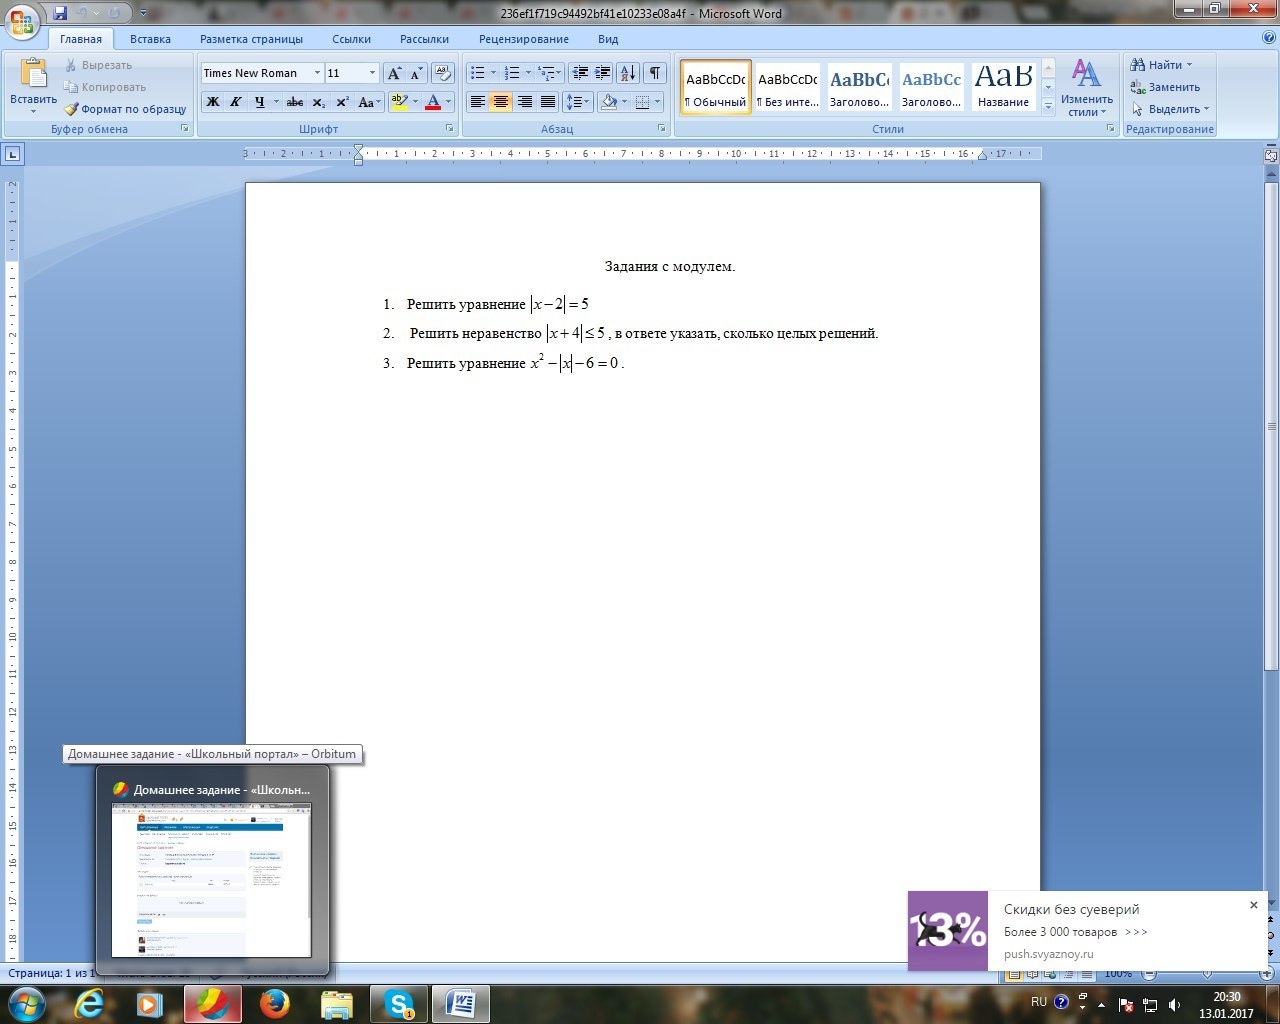Apply the yellow text highlight color
Screen dimensions: 1280x1024
[x=399, y=102]
